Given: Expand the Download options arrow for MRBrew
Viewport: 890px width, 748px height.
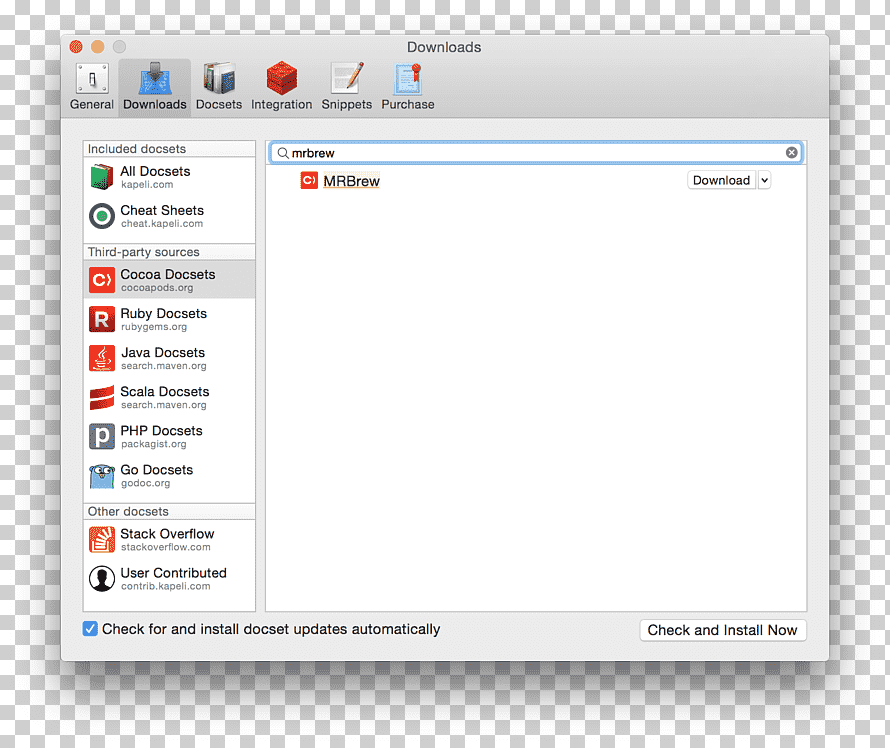Looking at the screenshot, I should tap(765, 180).
